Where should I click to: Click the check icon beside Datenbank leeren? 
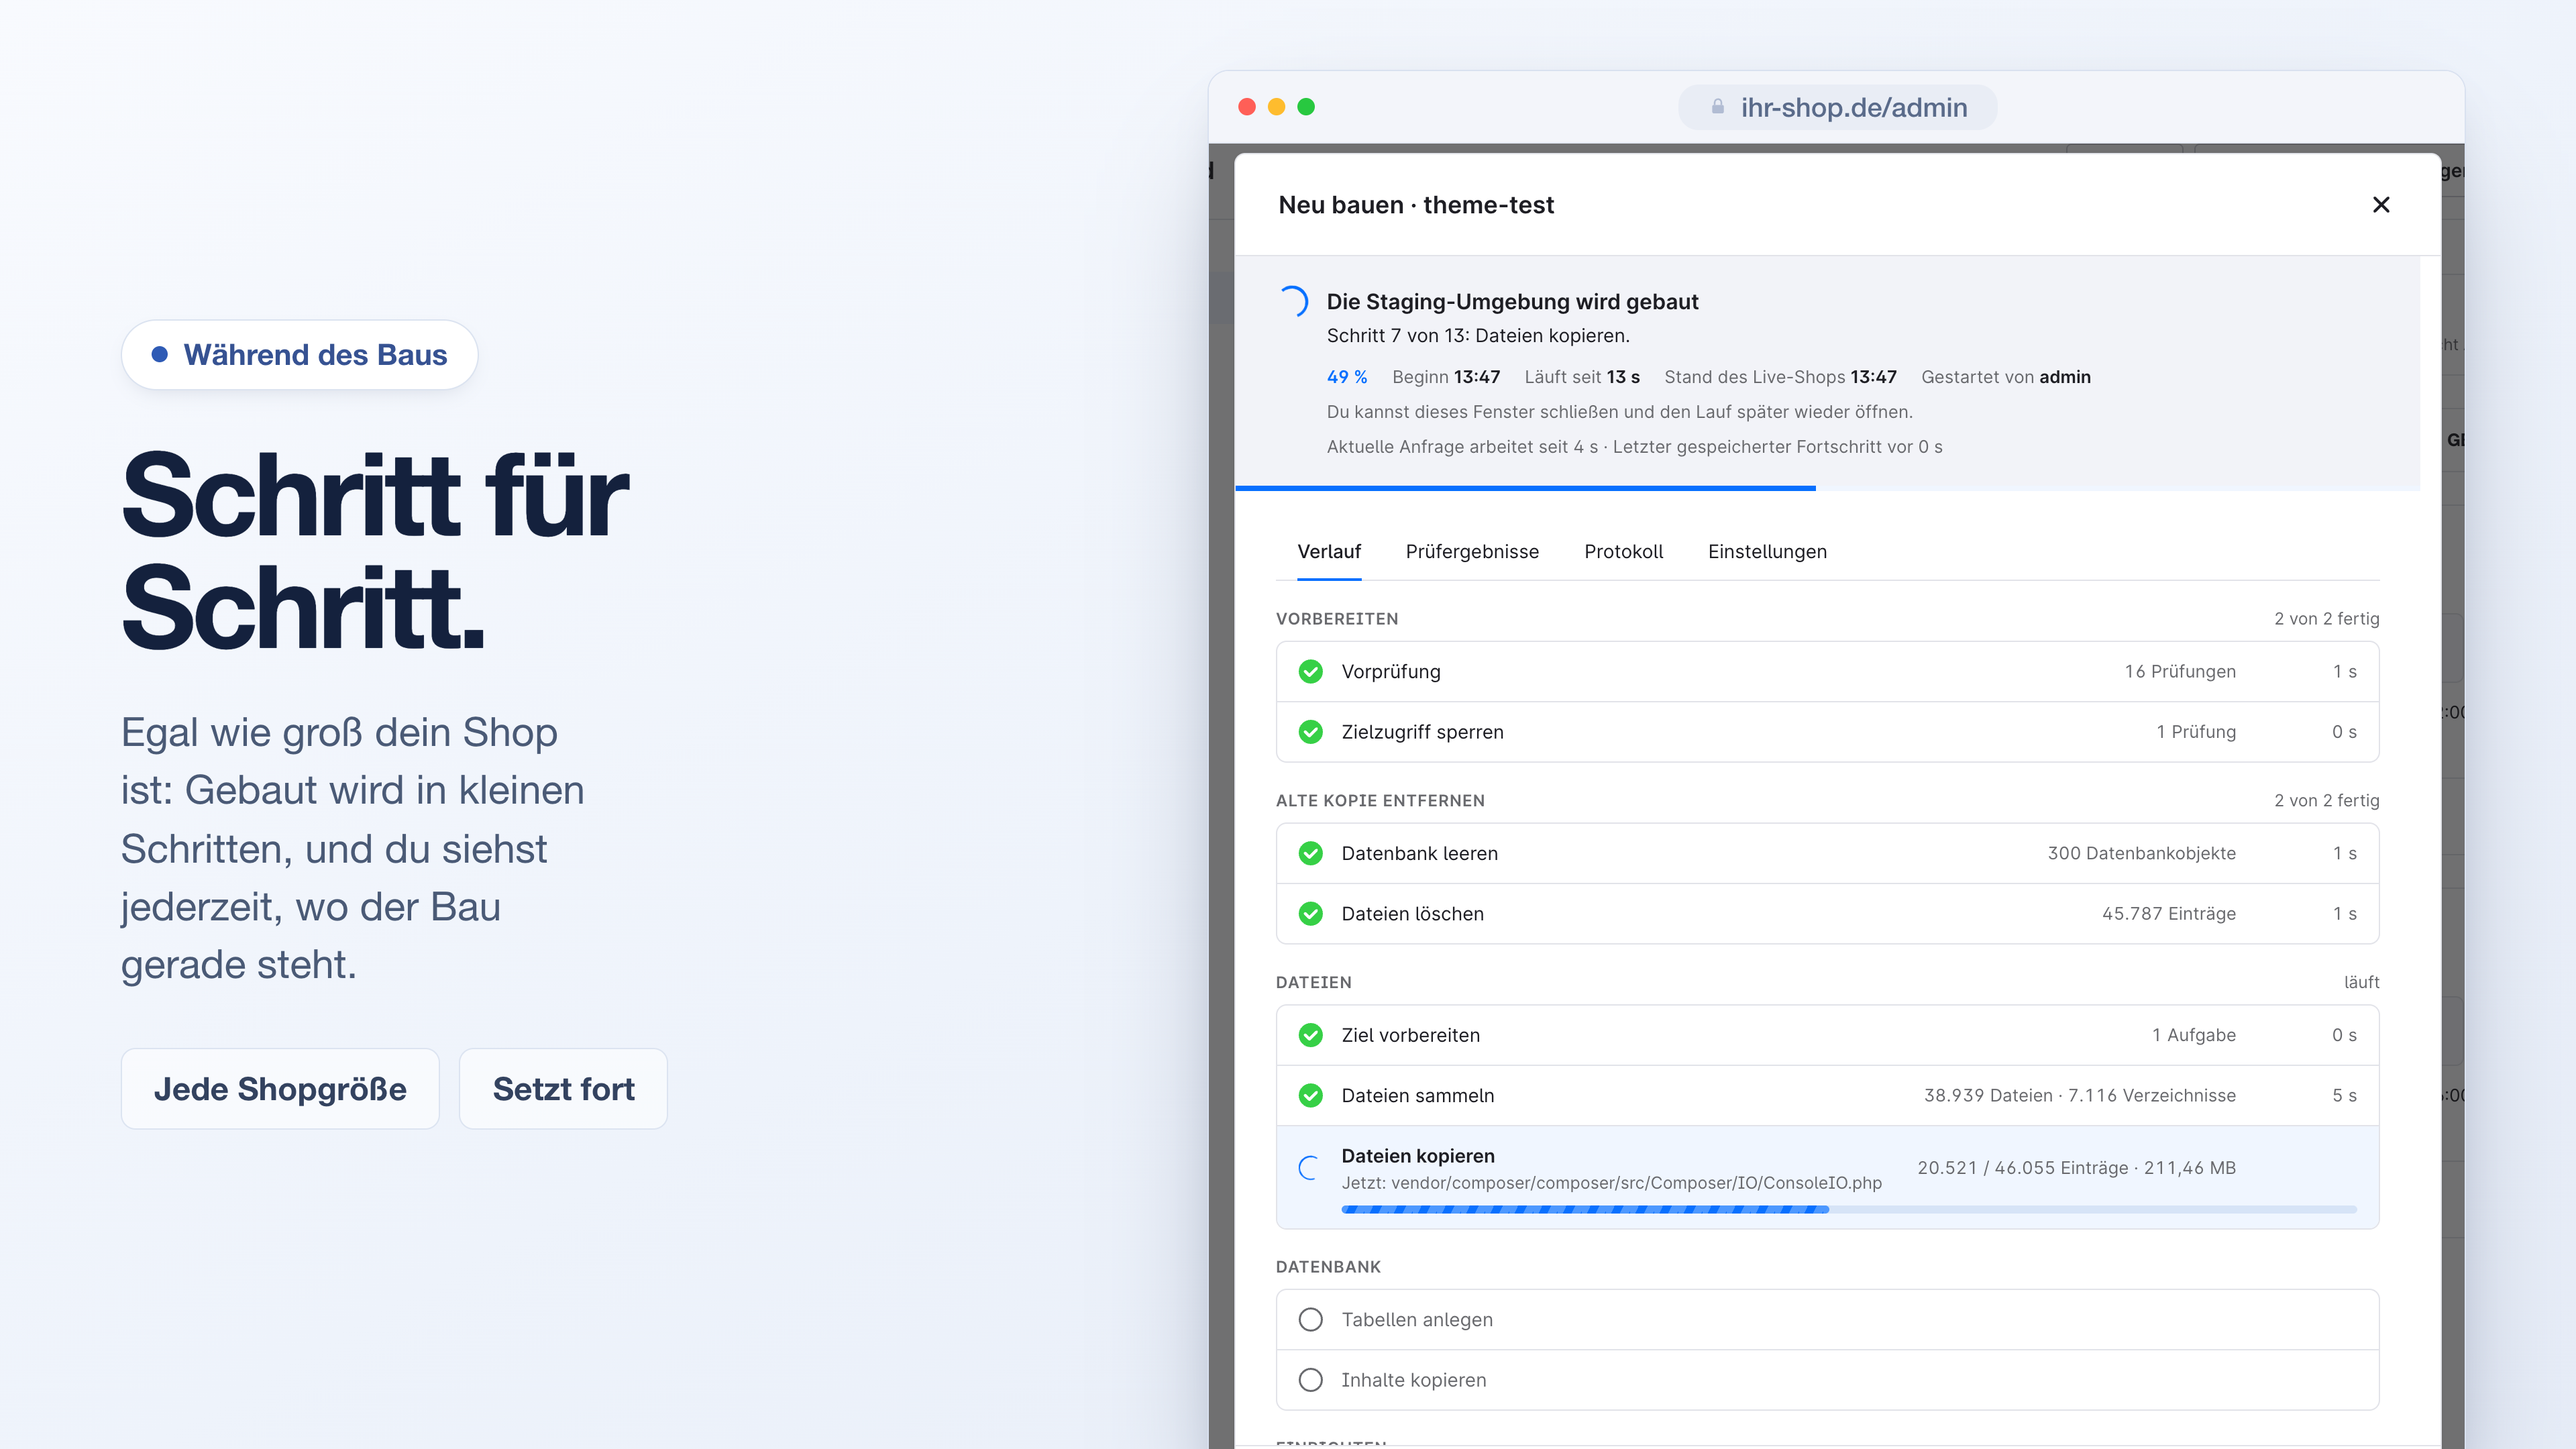click(x=1310, y=853)
